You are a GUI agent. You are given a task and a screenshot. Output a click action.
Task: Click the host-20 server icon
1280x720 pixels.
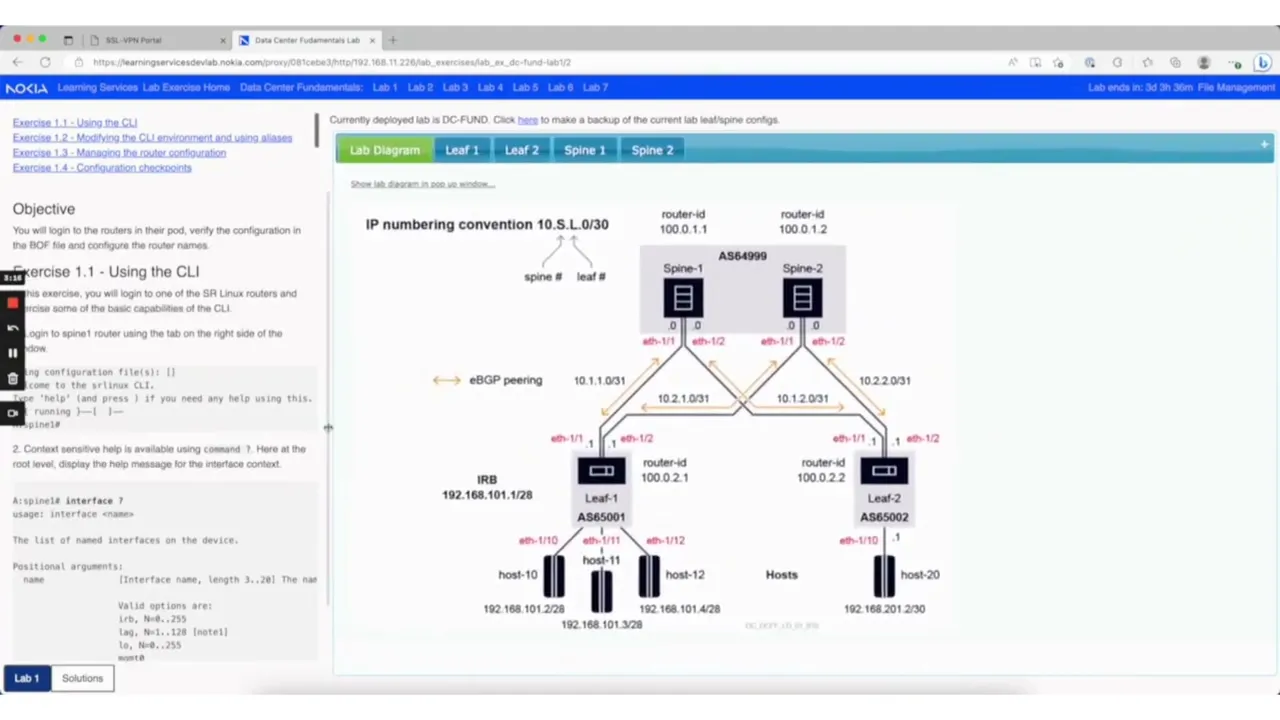click(x=884, y=576)
